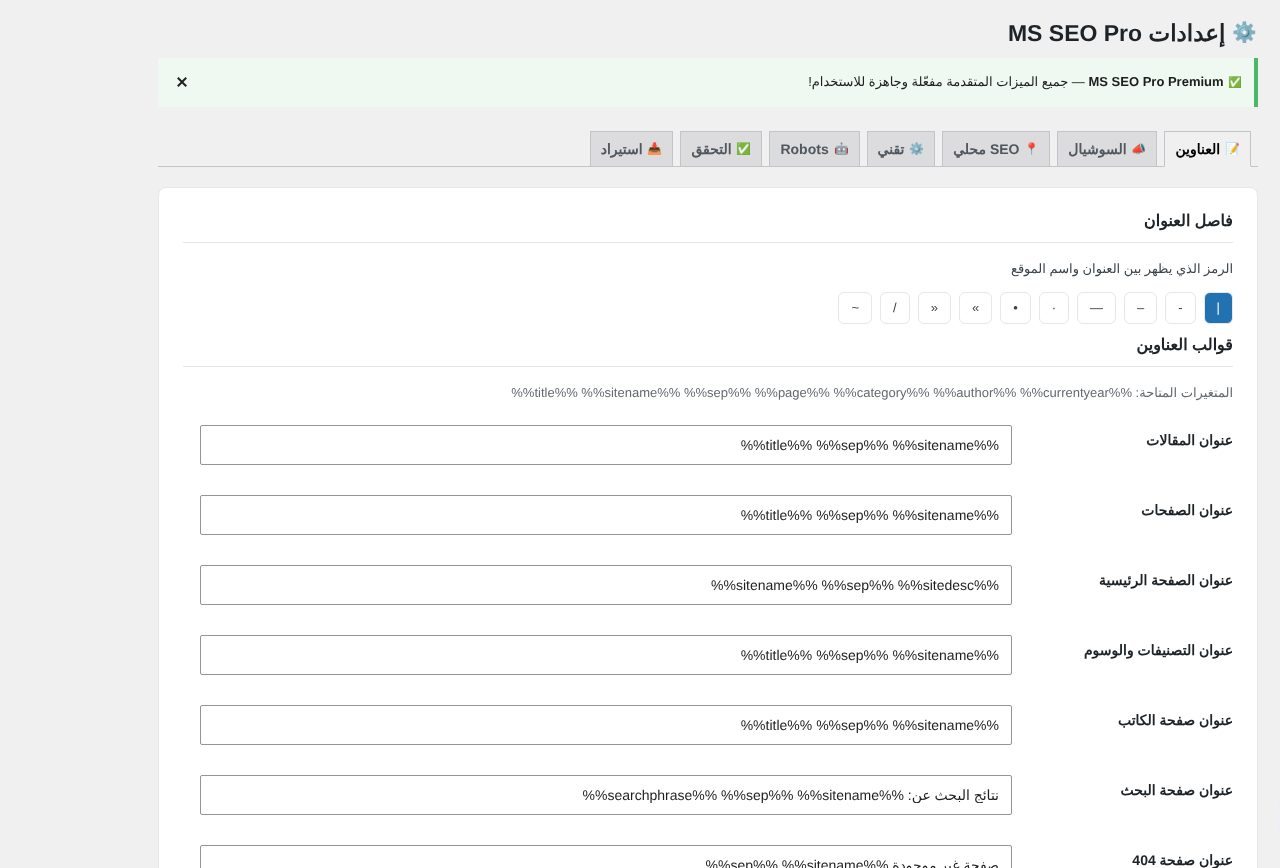Click the 'عنوان الصفحة الرئيسية' label
This screenshot has width=1280, height=868.
1166,580
